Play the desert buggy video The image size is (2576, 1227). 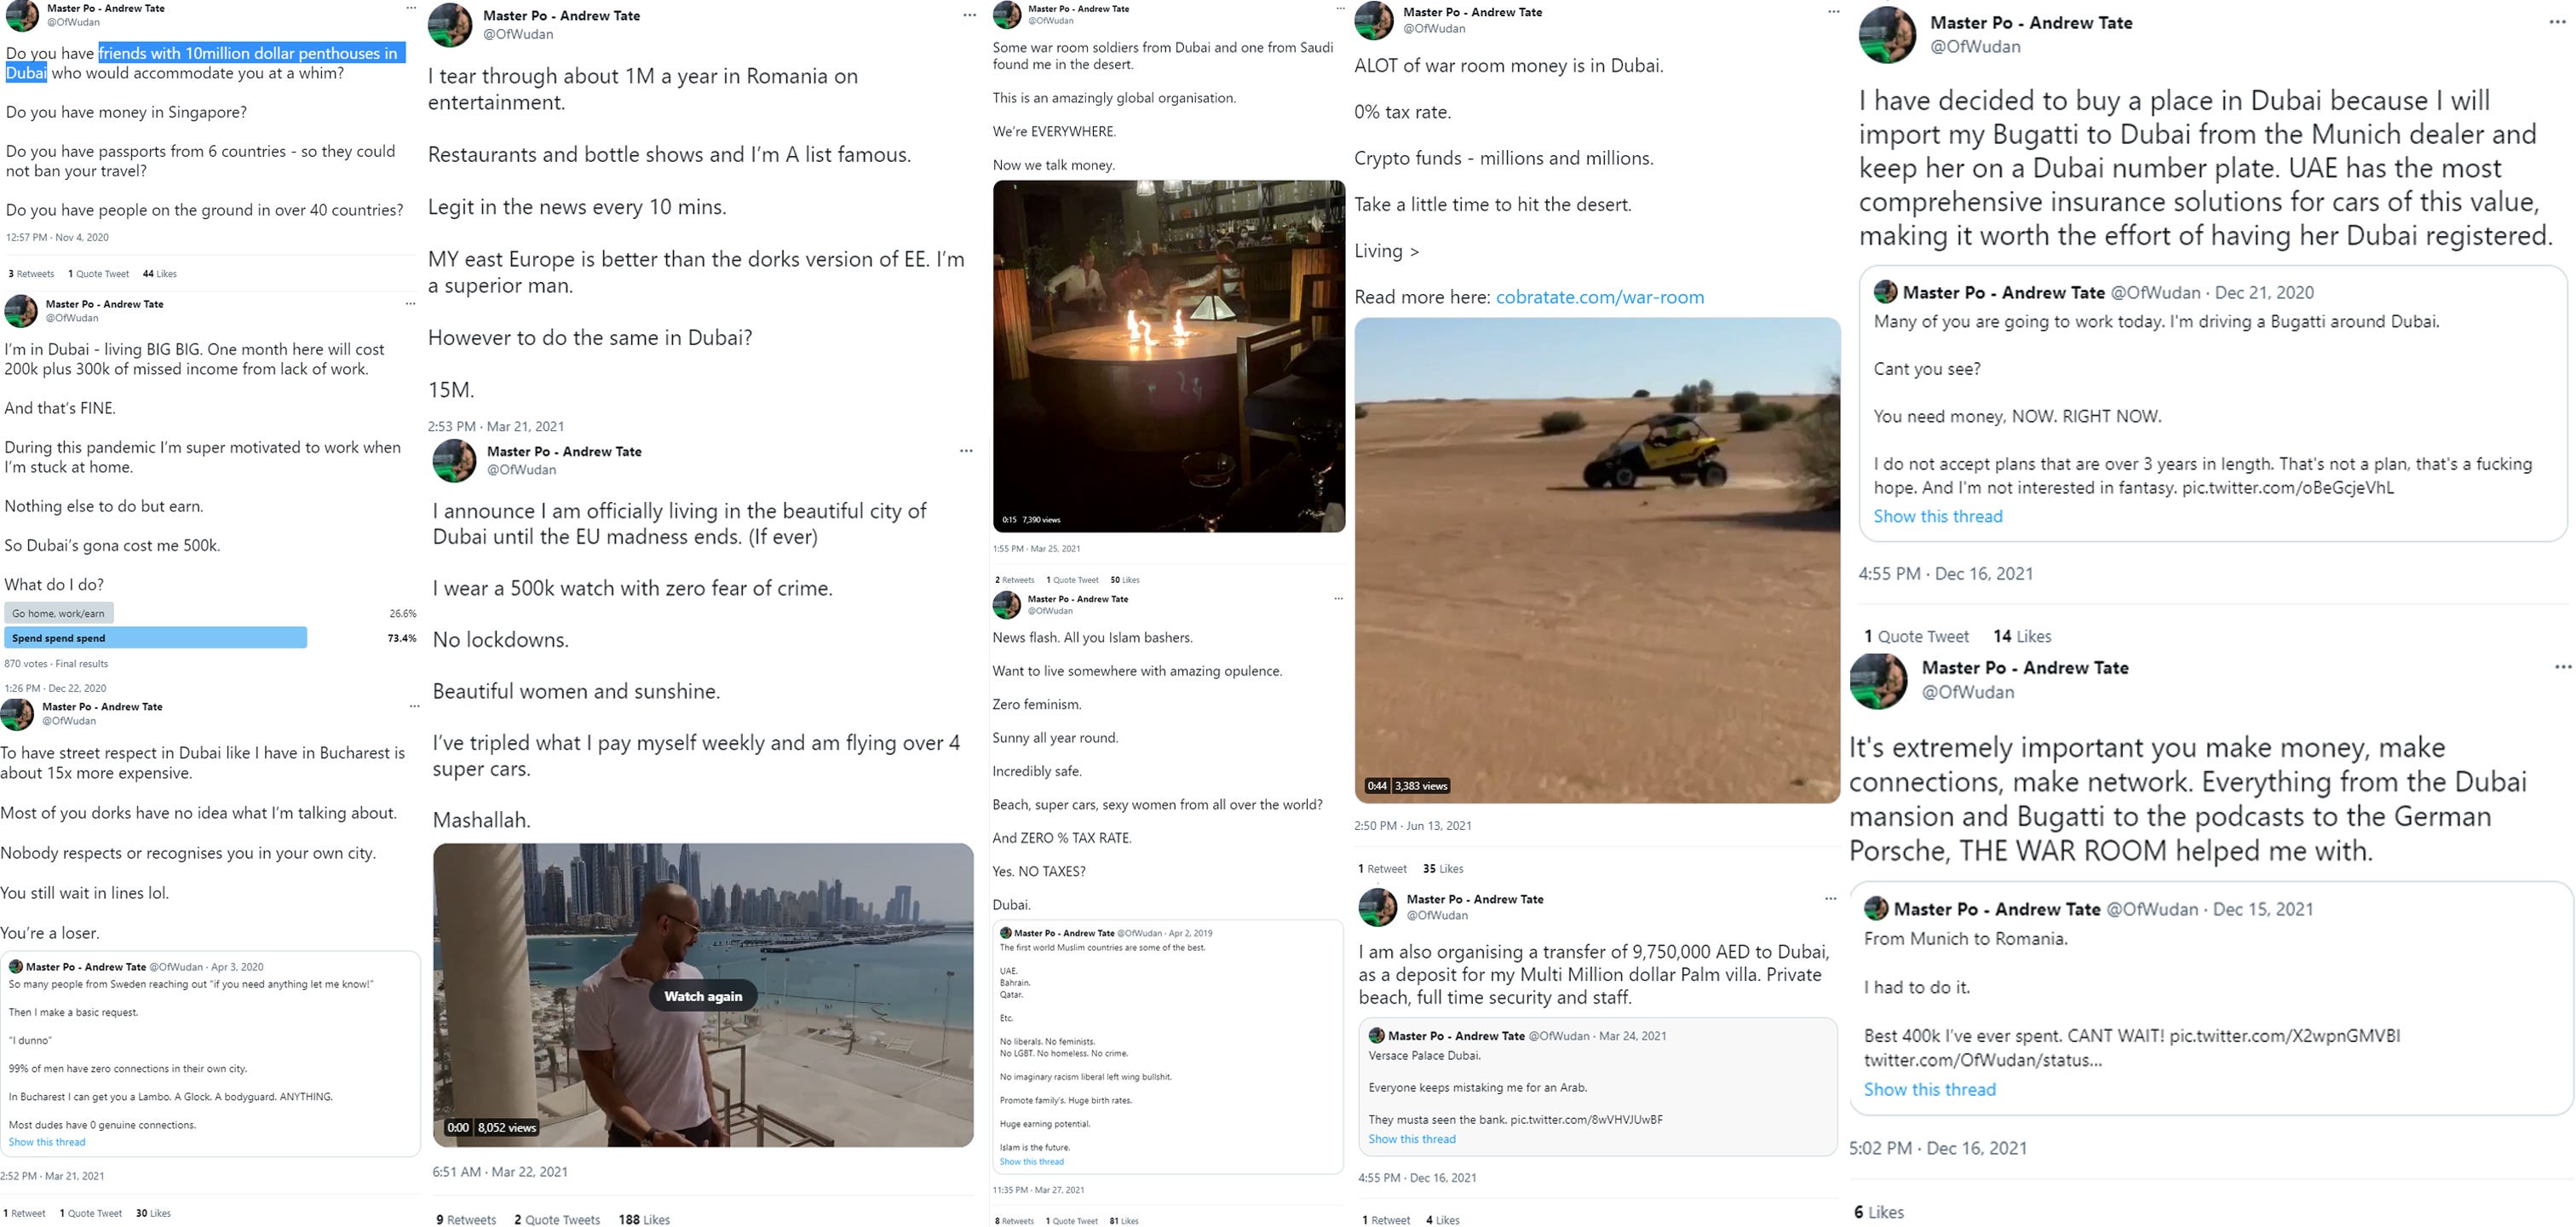click(1597, 560)
